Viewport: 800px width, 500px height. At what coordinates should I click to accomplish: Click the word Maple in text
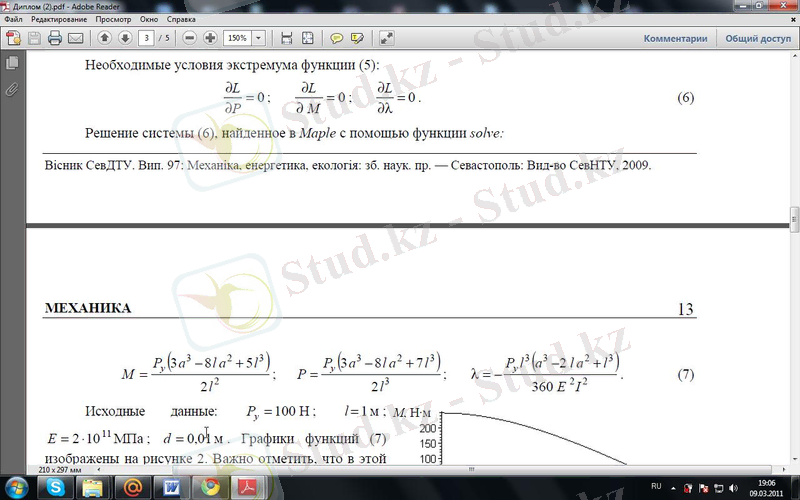[x=317, y=134]
